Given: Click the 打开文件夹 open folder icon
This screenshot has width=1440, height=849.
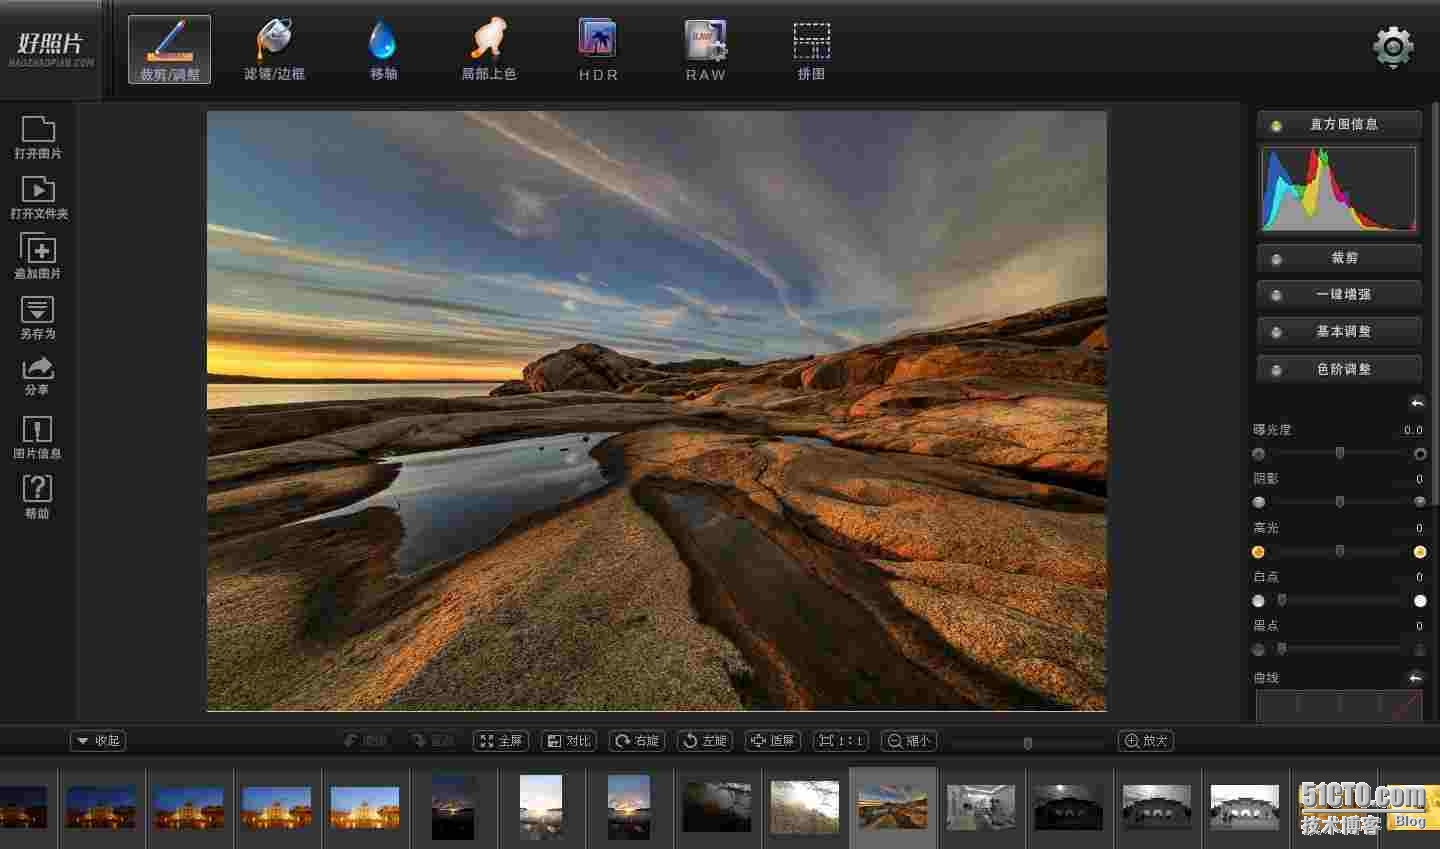Looking at the screenshot, I should (38, 197).
